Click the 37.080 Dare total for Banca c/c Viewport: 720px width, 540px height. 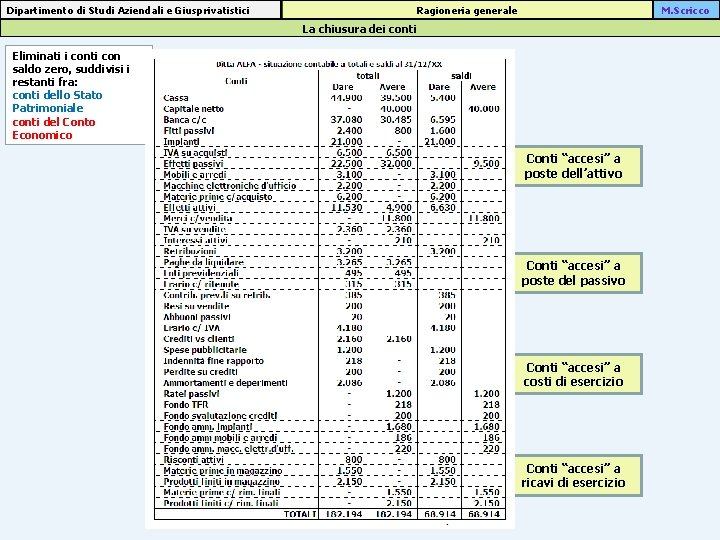click(x=346, y=120)
